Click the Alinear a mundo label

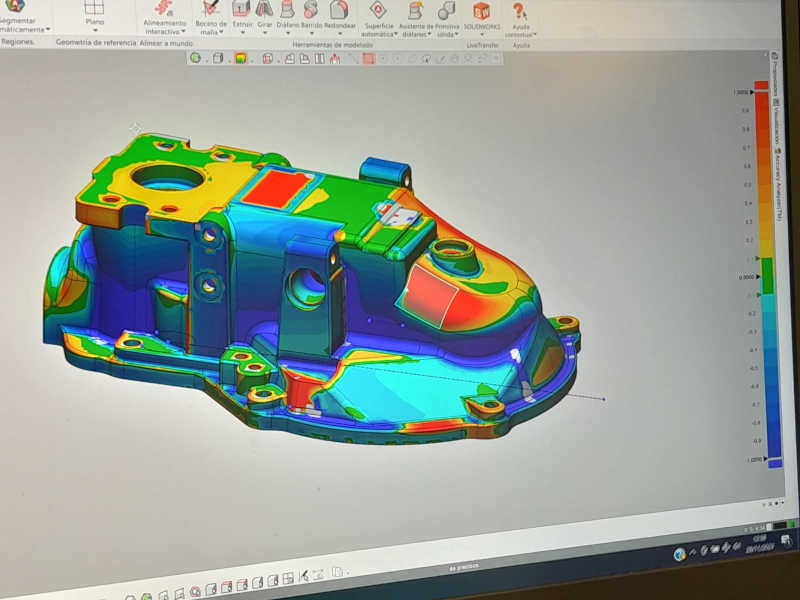click(x=167, y=44)
